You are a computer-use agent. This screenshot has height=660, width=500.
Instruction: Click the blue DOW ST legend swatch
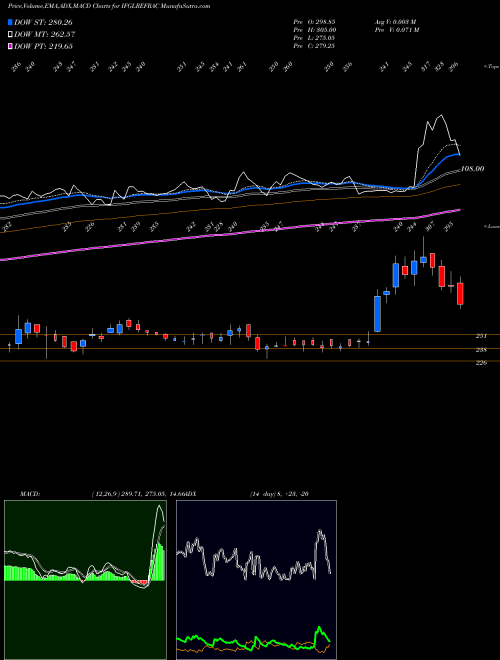point(10,22)
